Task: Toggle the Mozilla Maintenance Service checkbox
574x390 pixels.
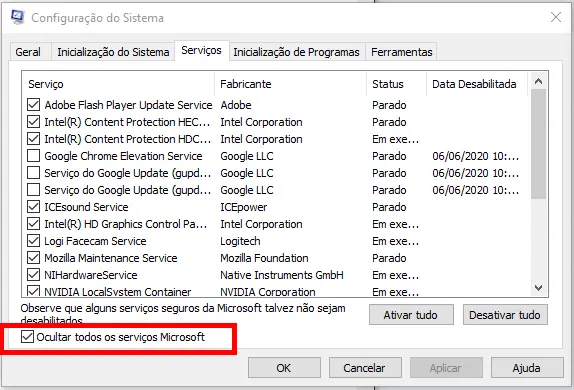Action: click(x=33, y=258)
